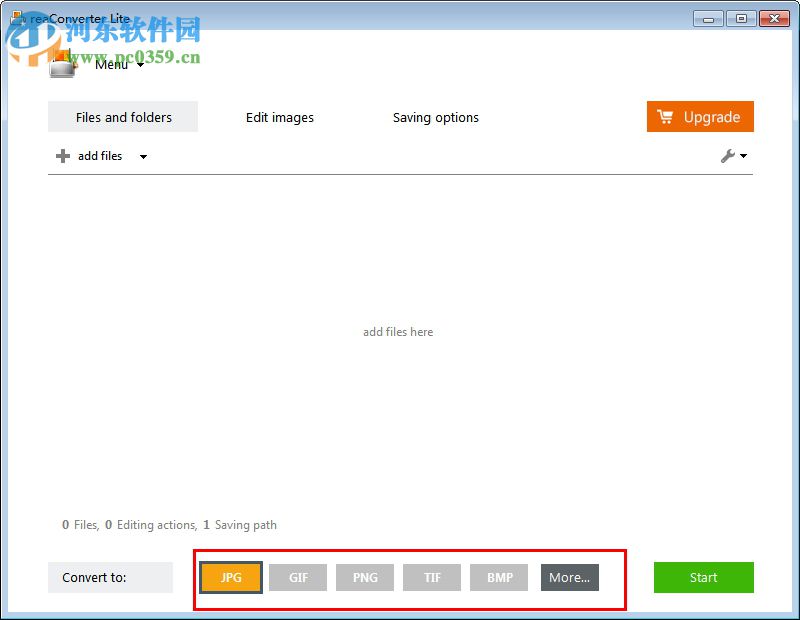
Task: Click the reaConverter printer logo icon
Action: tap(63, 65)
